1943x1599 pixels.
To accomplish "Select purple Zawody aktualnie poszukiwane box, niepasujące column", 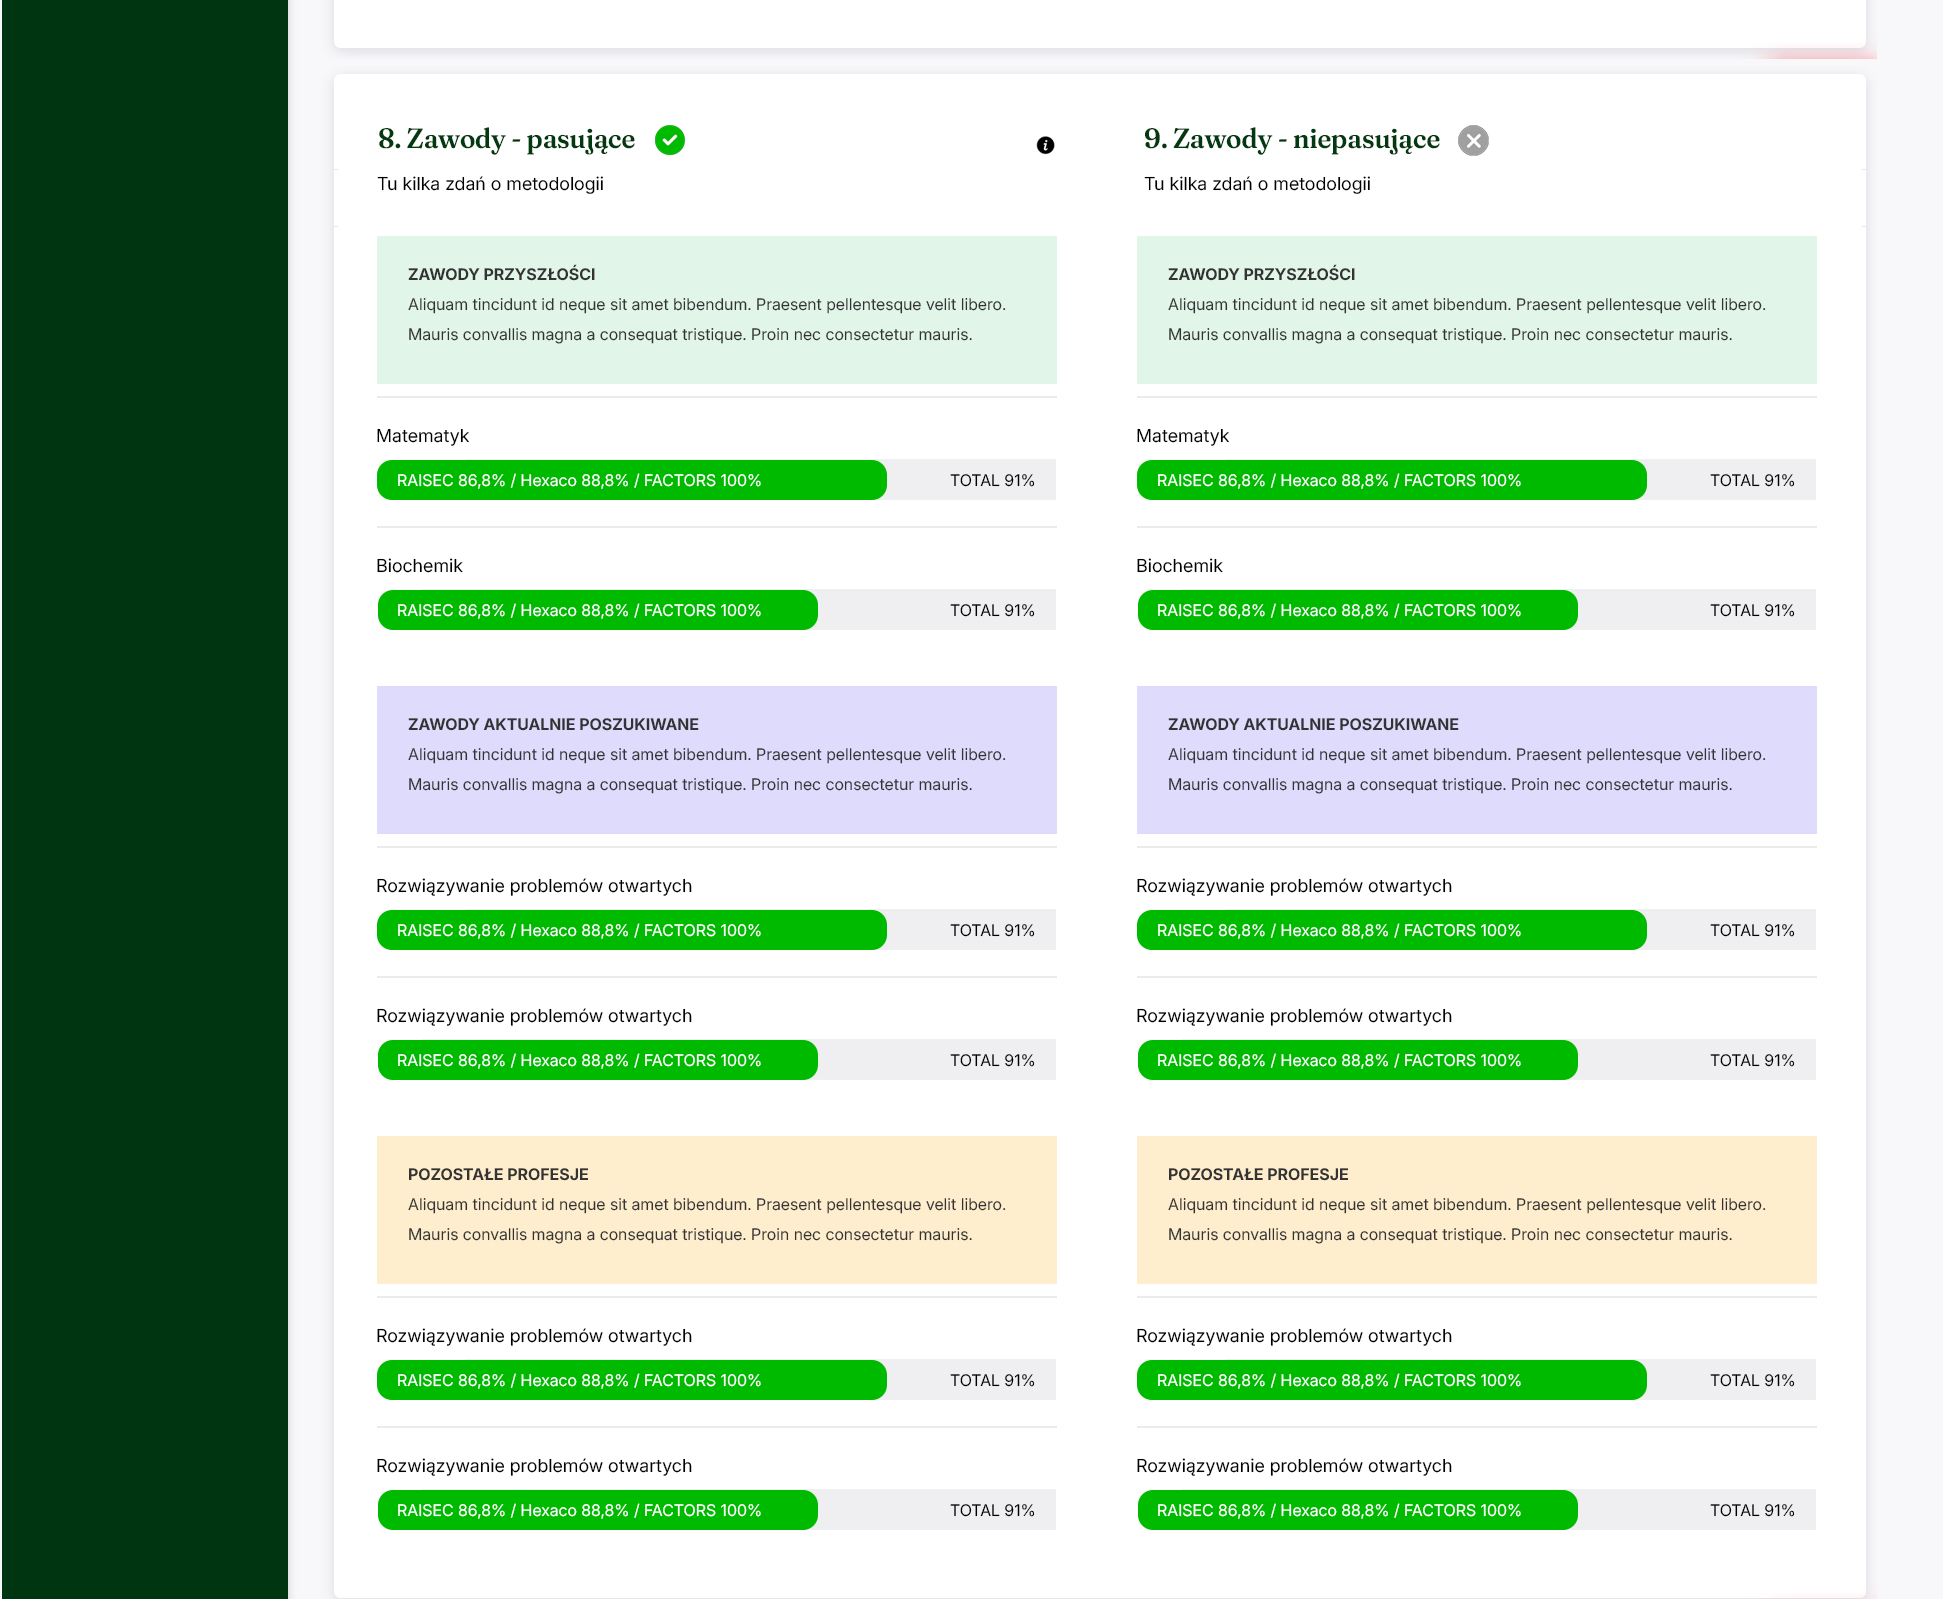I will (1476, 760).
